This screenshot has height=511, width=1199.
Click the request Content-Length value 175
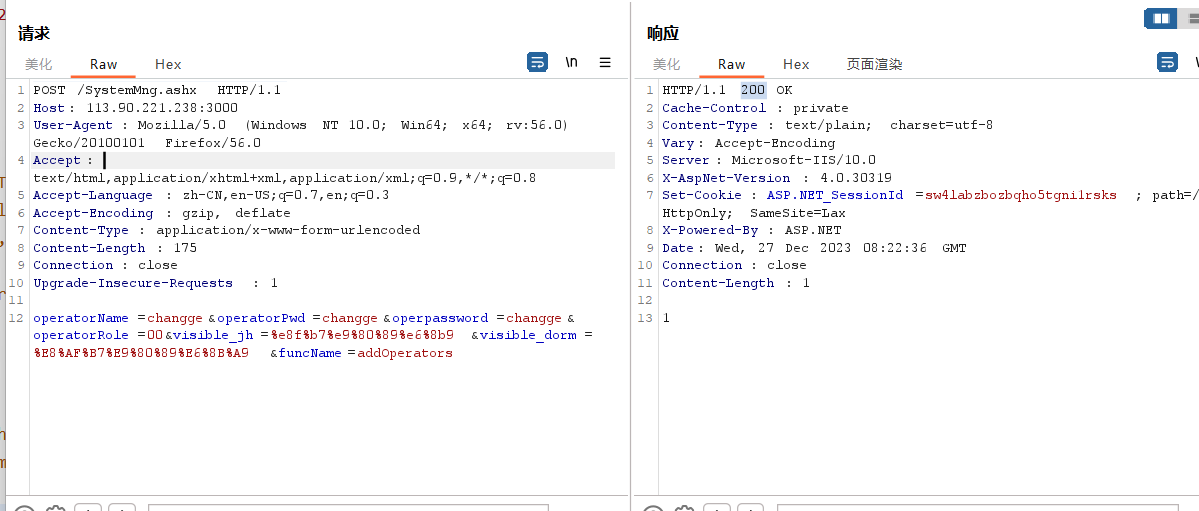(x=184, y=248)
